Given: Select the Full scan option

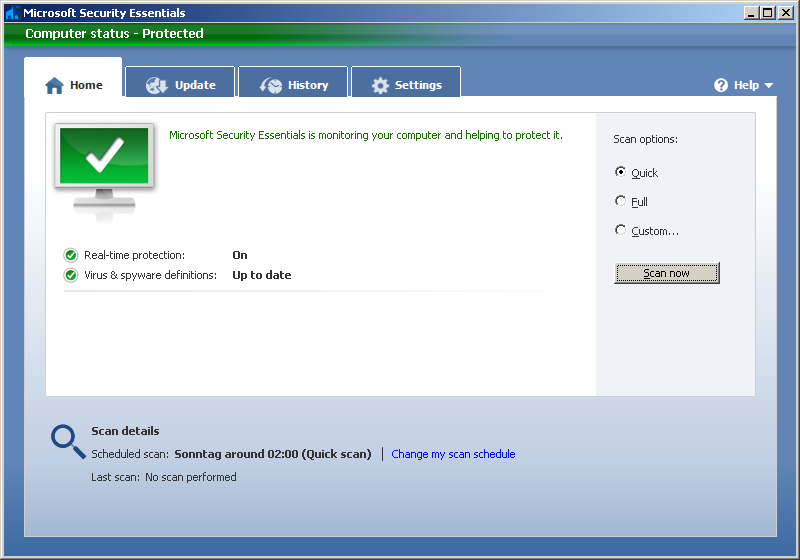Looking at the screenshot, I should tap(621, 201).
